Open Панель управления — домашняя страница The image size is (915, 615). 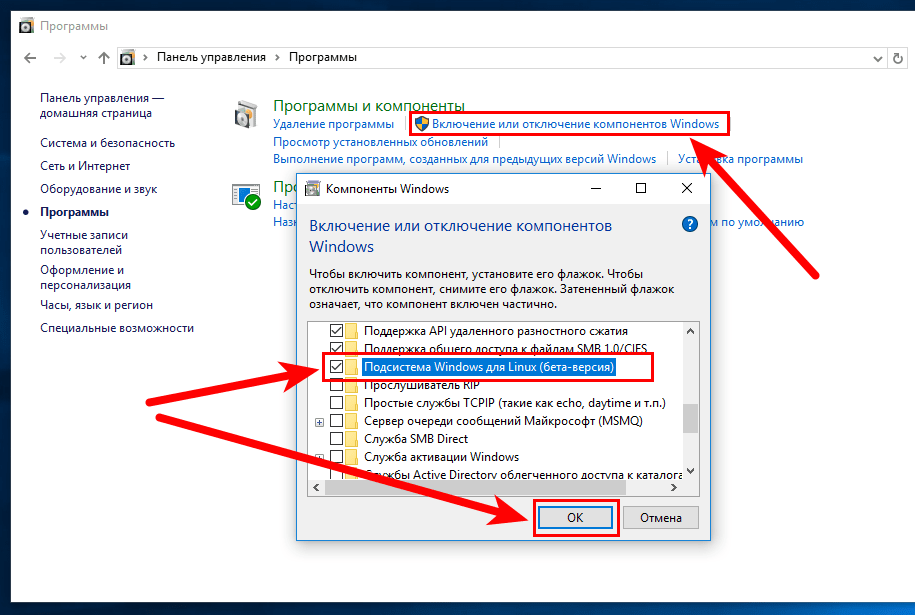point(102,106)
